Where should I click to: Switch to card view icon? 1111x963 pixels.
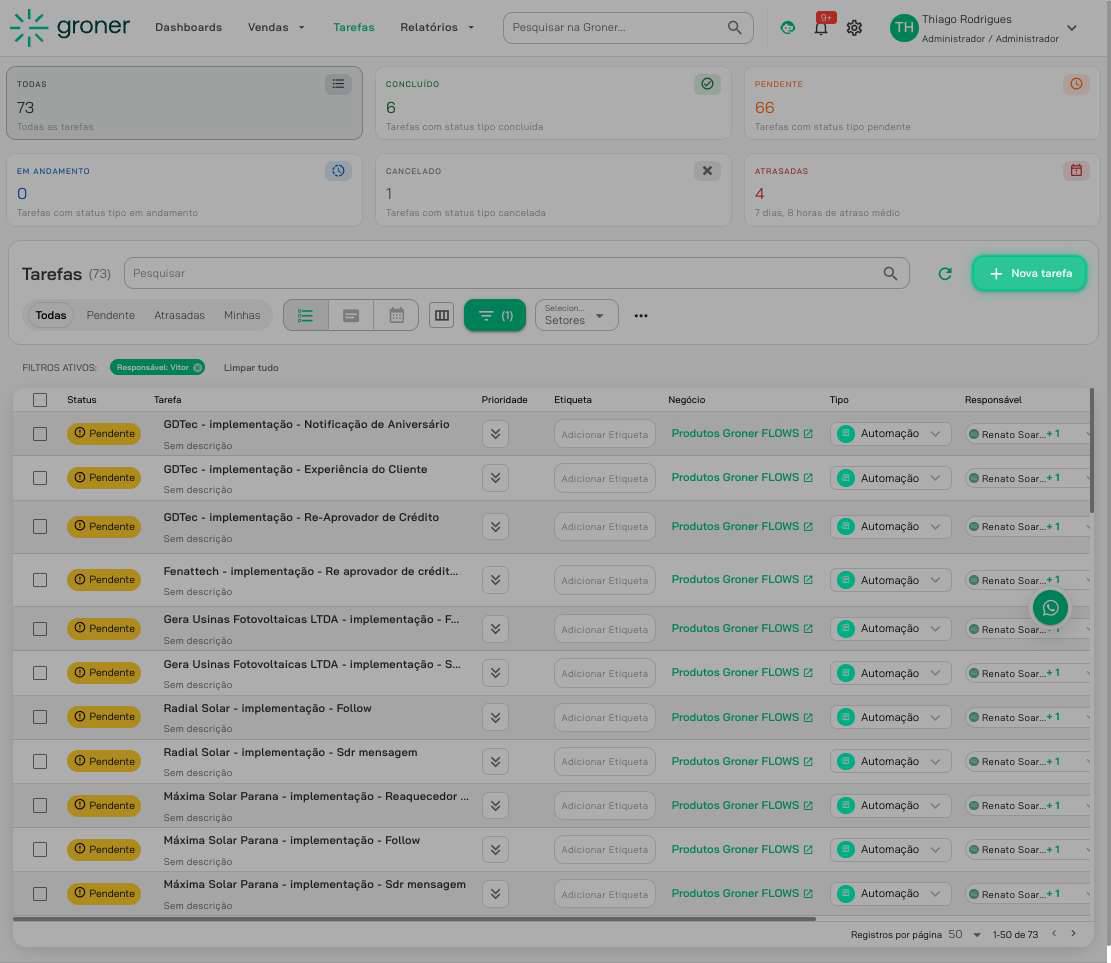[351, 315]
